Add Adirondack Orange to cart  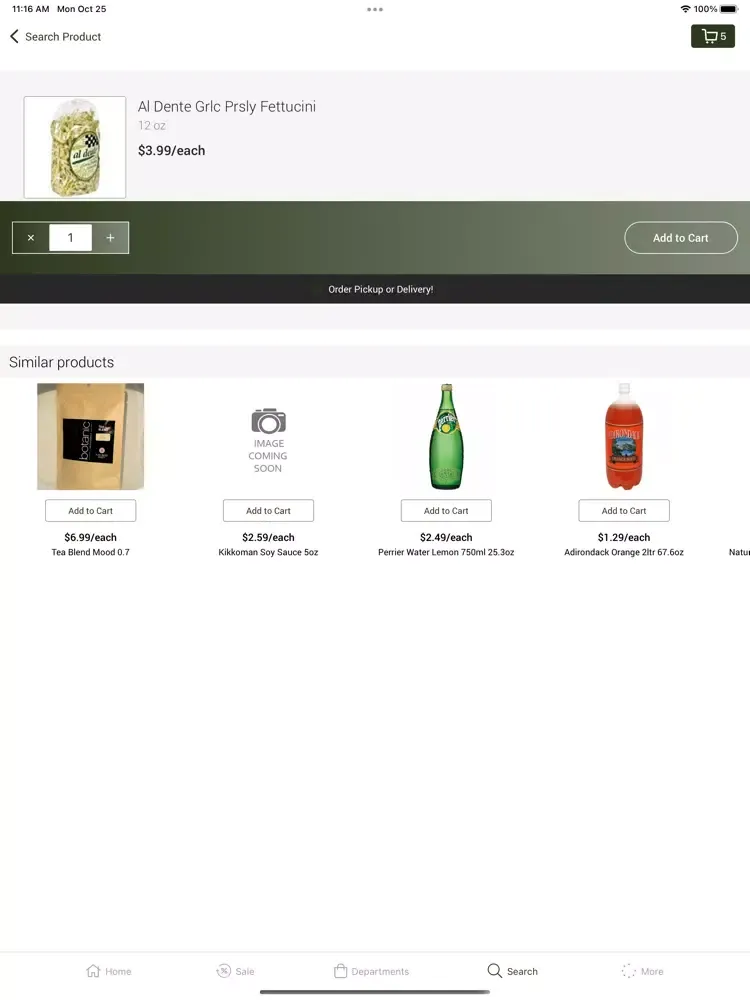[624, 511]
